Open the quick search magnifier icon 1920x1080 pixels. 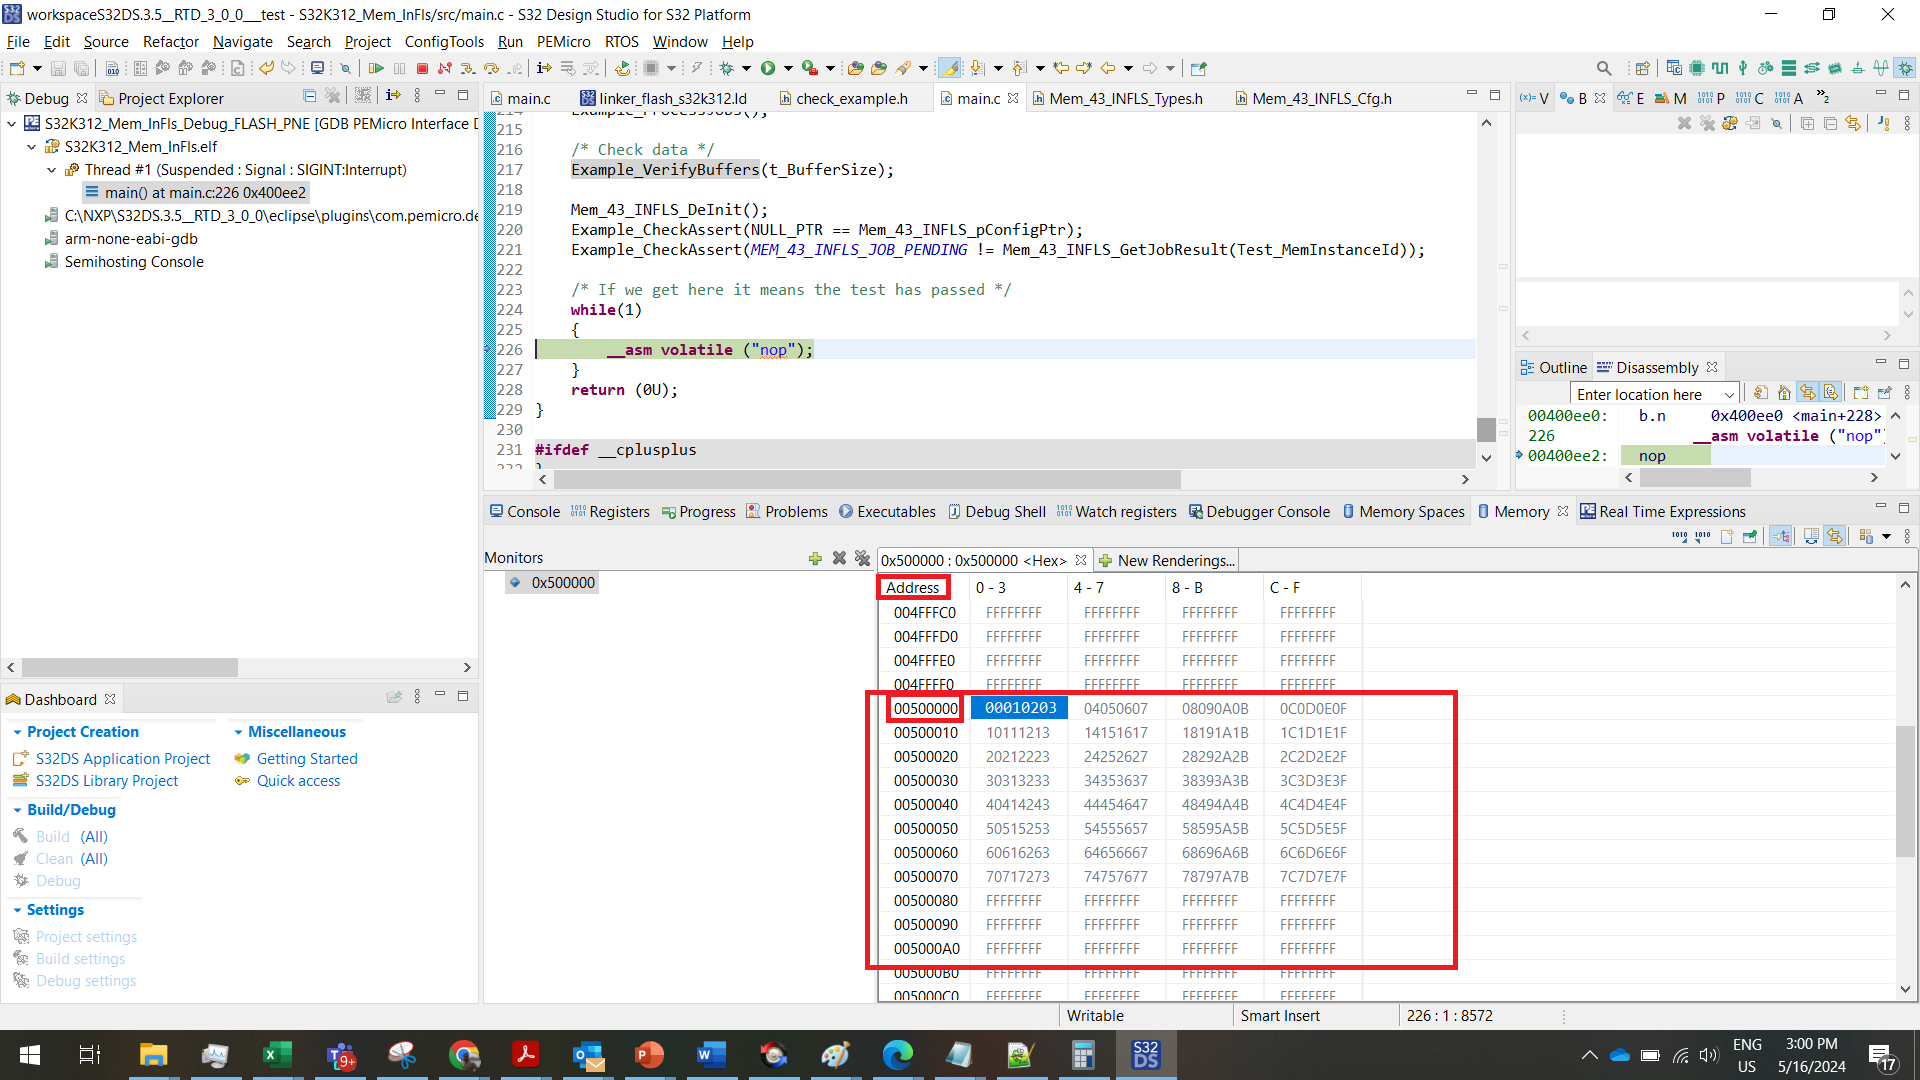pos(1604,67)
